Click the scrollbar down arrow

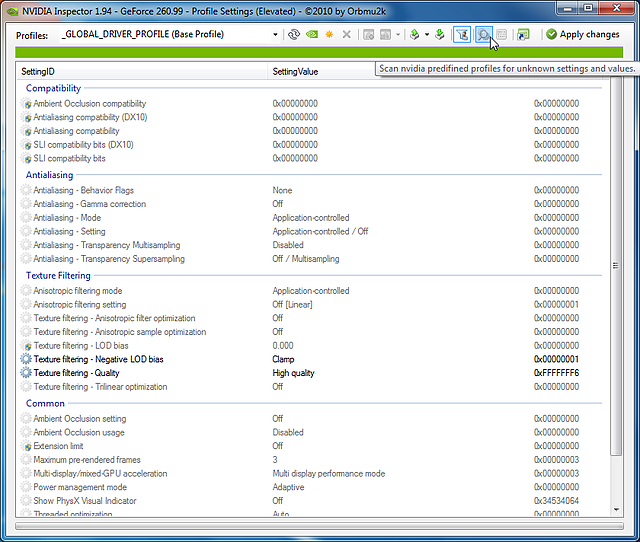[616, 510]
